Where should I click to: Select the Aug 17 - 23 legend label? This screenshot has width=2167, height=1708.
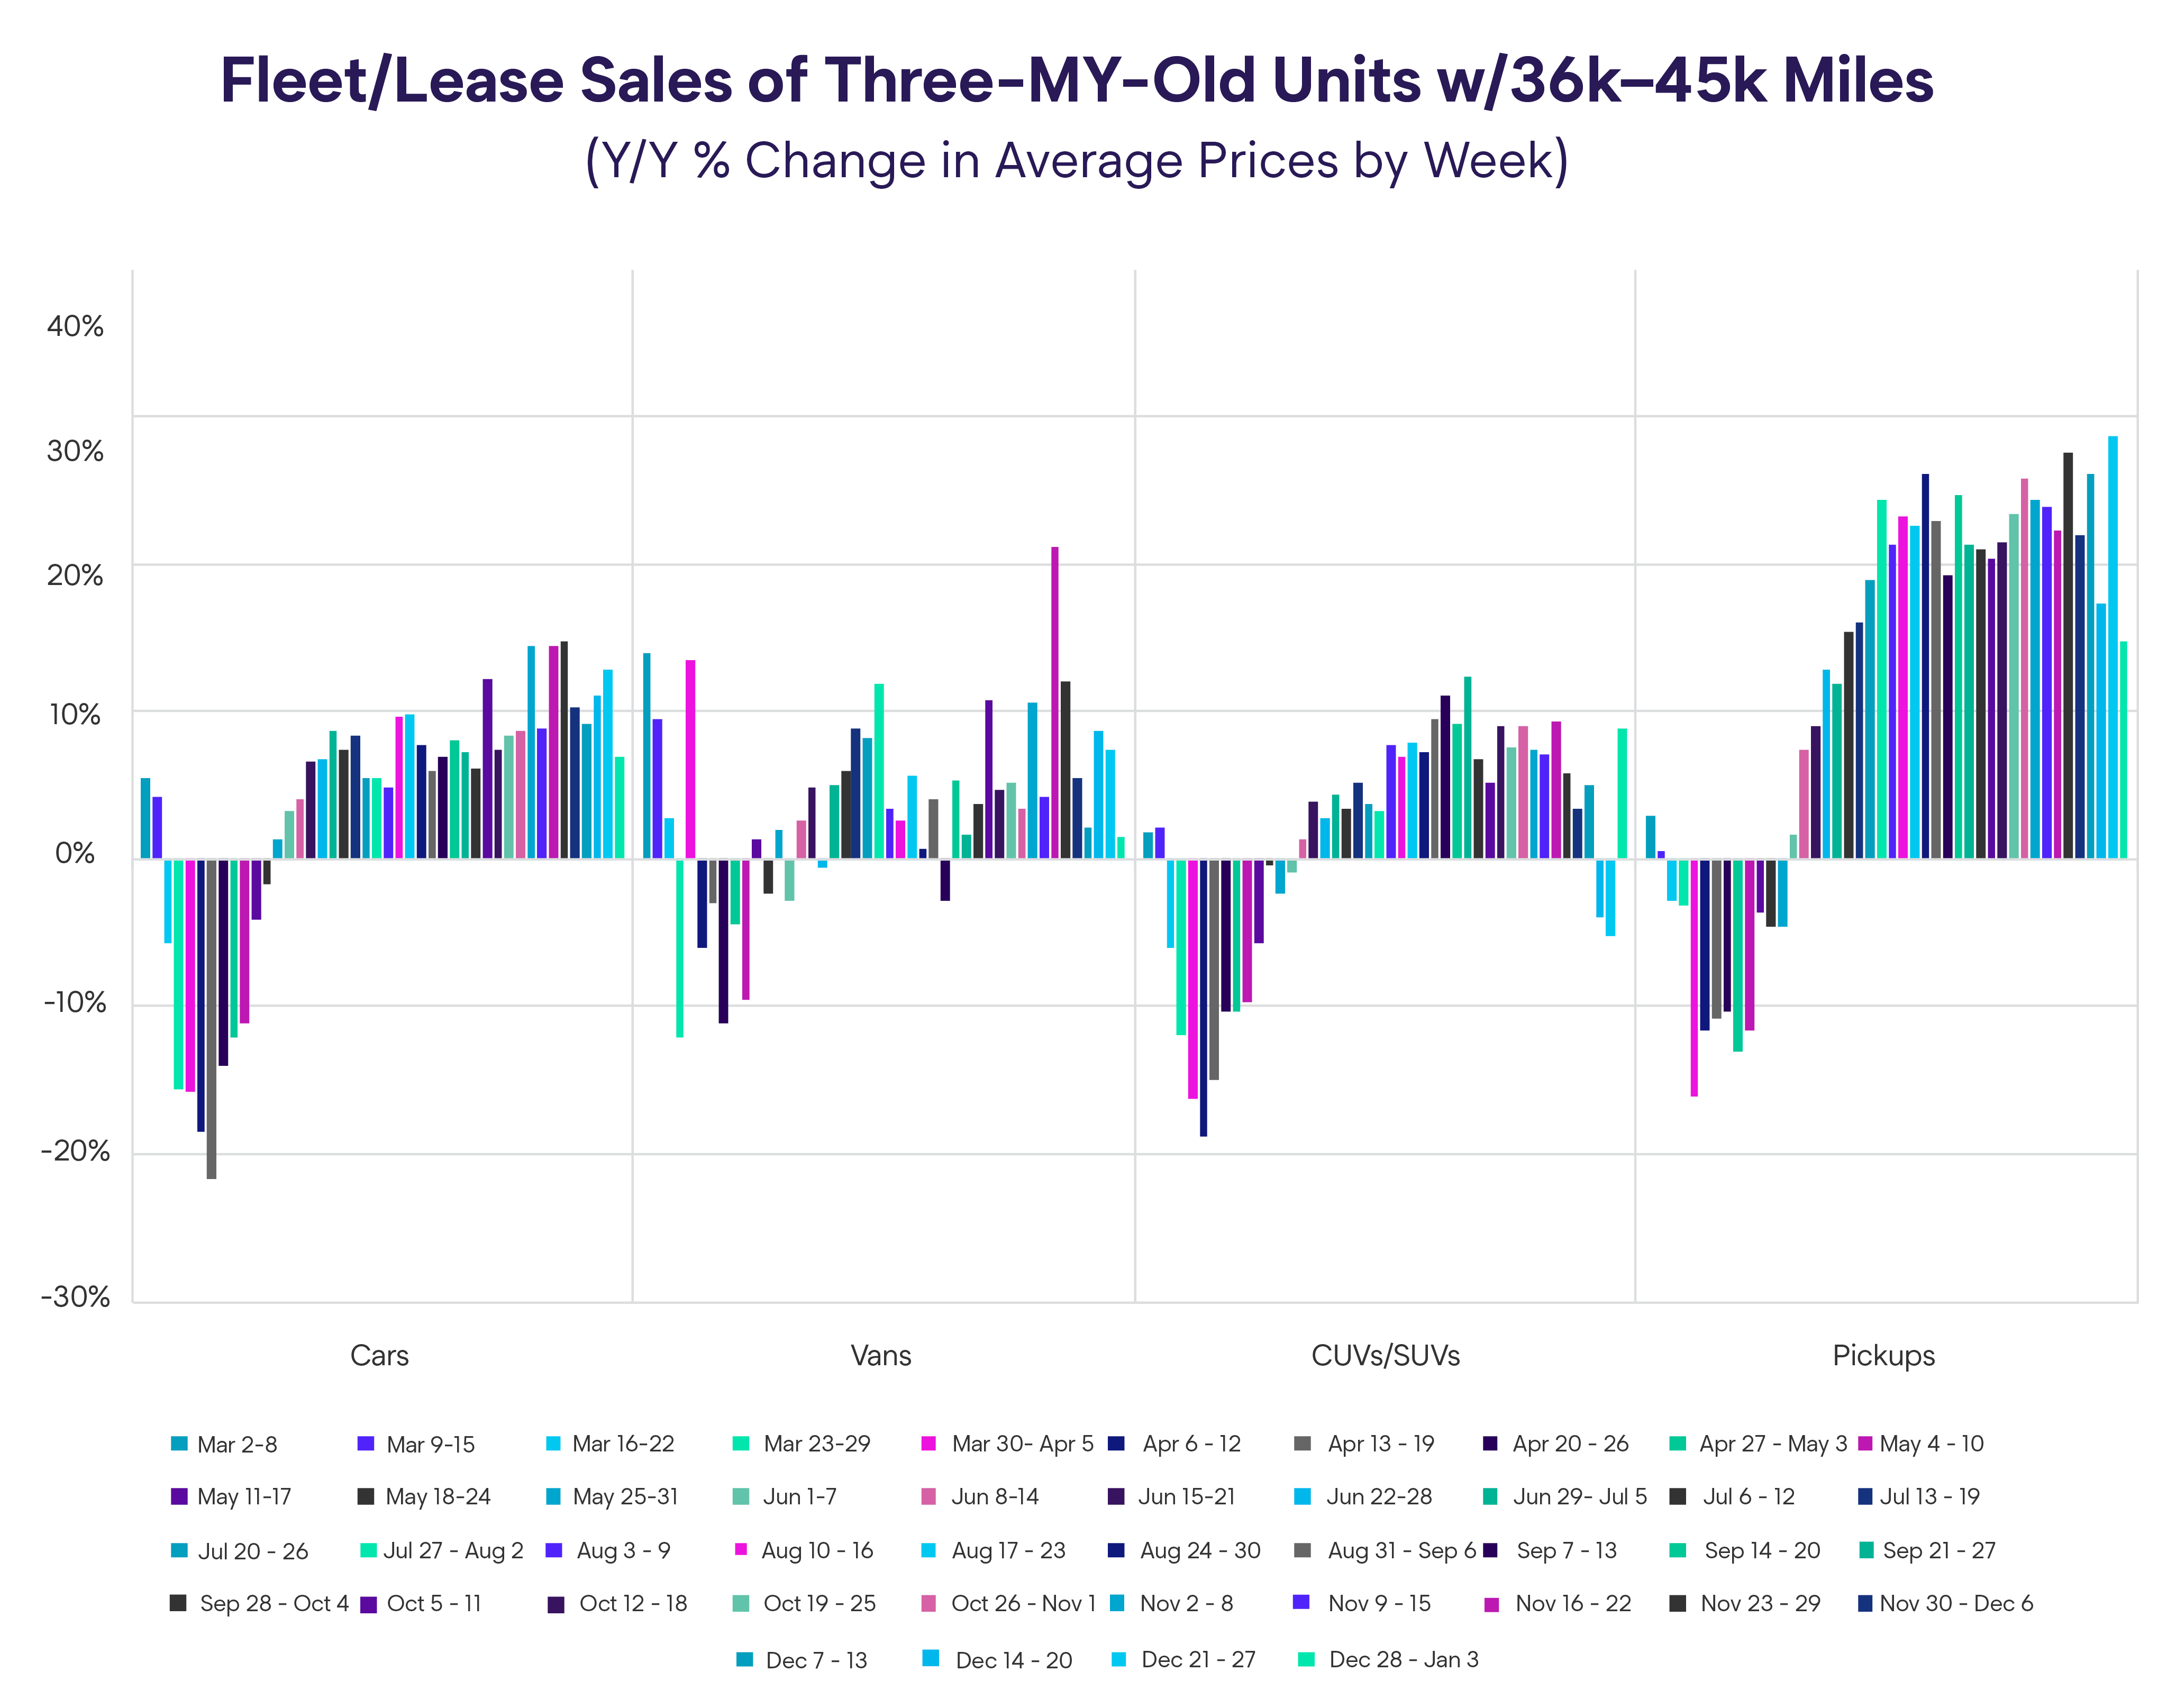click(1008, 1551)
